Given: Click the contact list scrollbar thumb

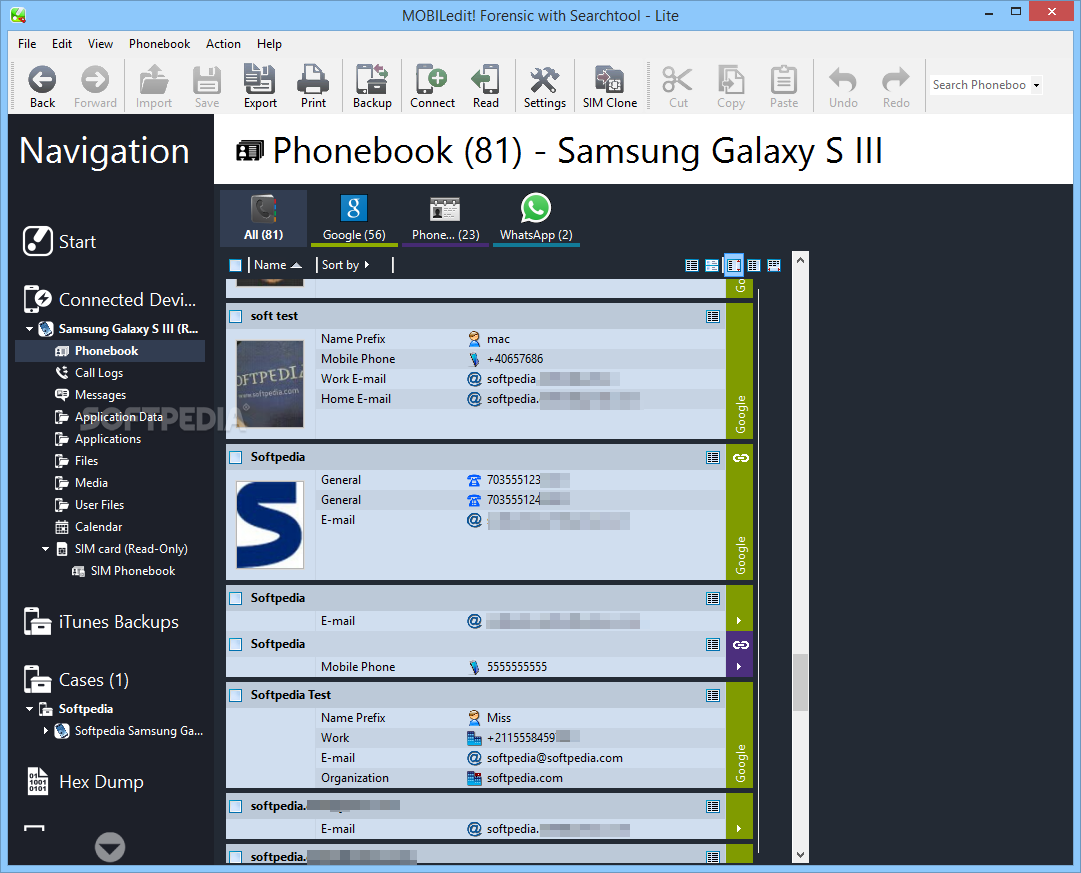Looking at the screenshot, I should click(800, 681).
